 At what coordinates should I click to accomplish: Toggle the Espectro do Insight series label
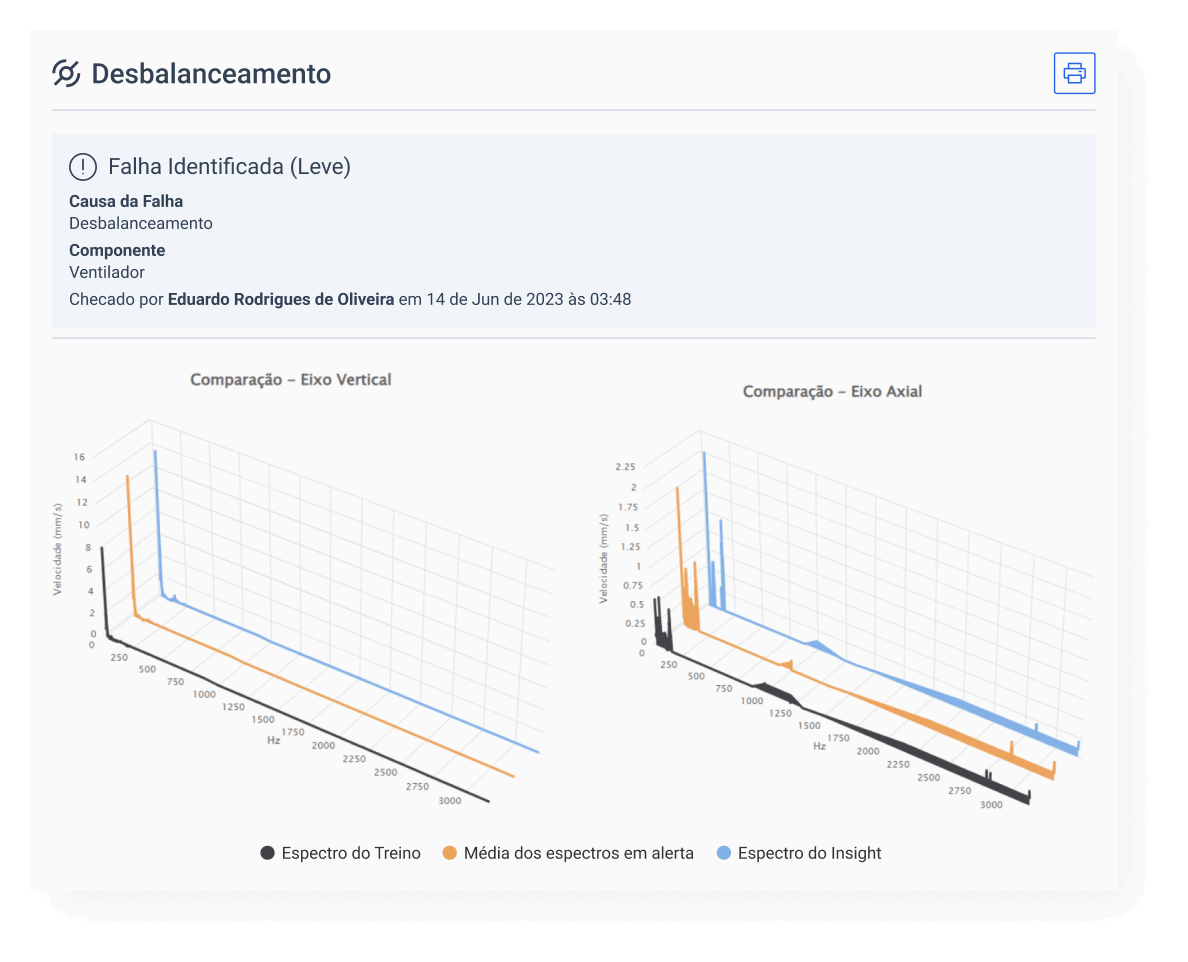(x=809, y=853)
